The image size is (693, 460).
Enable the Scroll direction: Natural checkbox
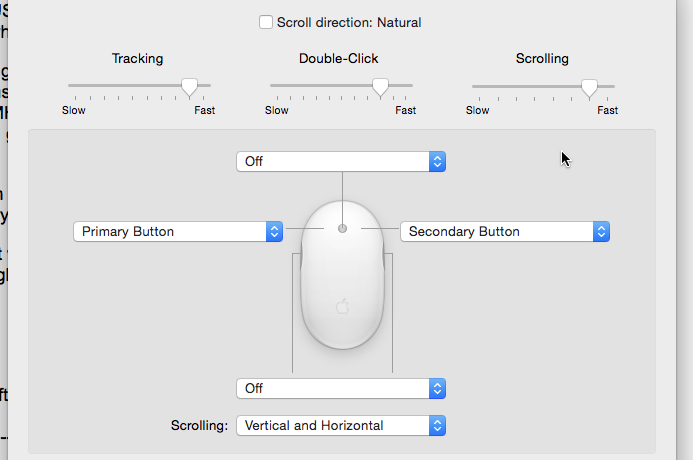tap(266, 22)
